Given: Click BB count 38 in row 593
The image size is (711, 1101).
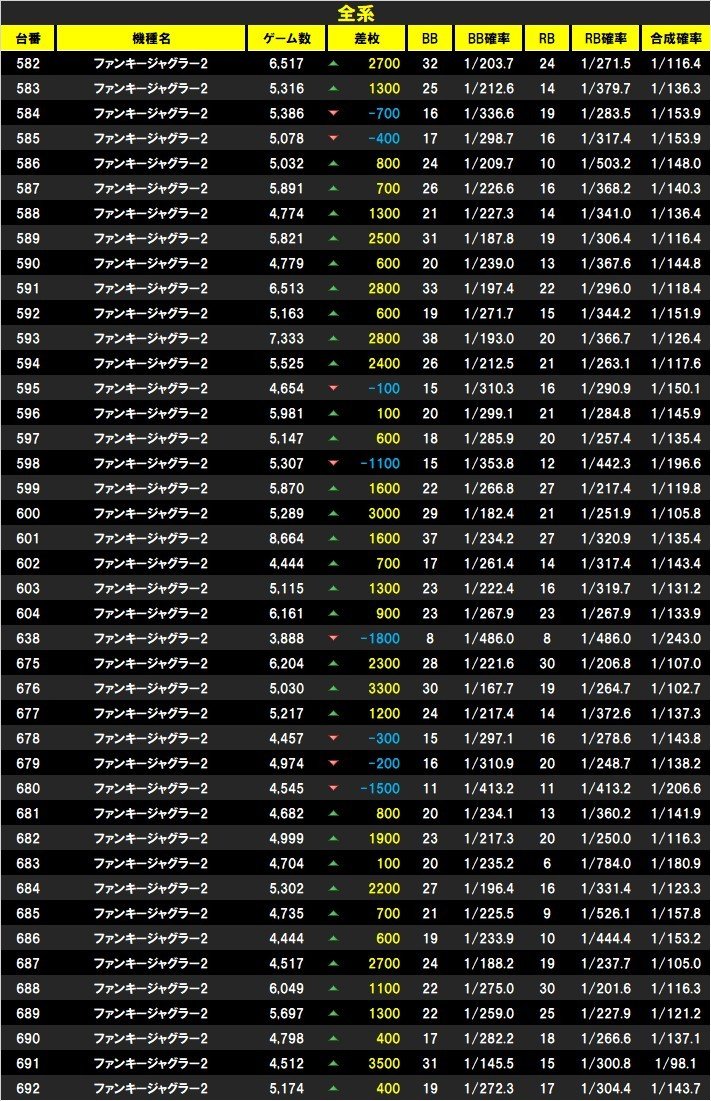Looking at the screenshot, I should 430,338.
